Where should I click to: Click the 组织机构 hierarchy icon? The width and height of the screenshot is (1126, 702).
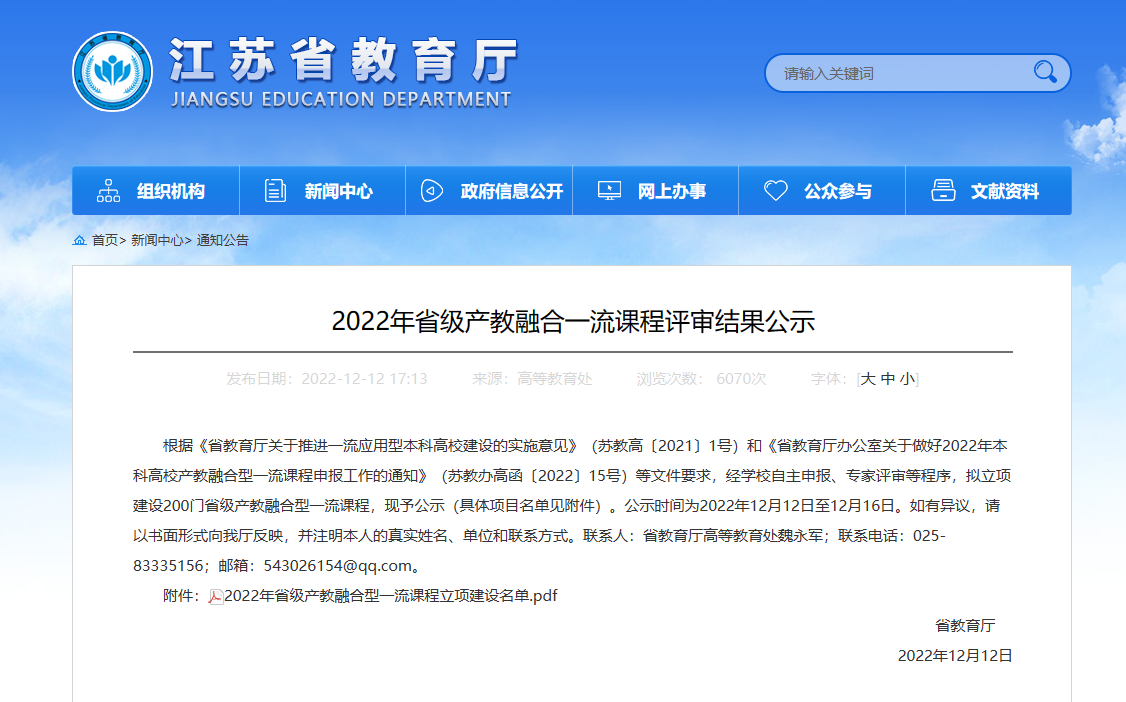(x=108, y=191)
